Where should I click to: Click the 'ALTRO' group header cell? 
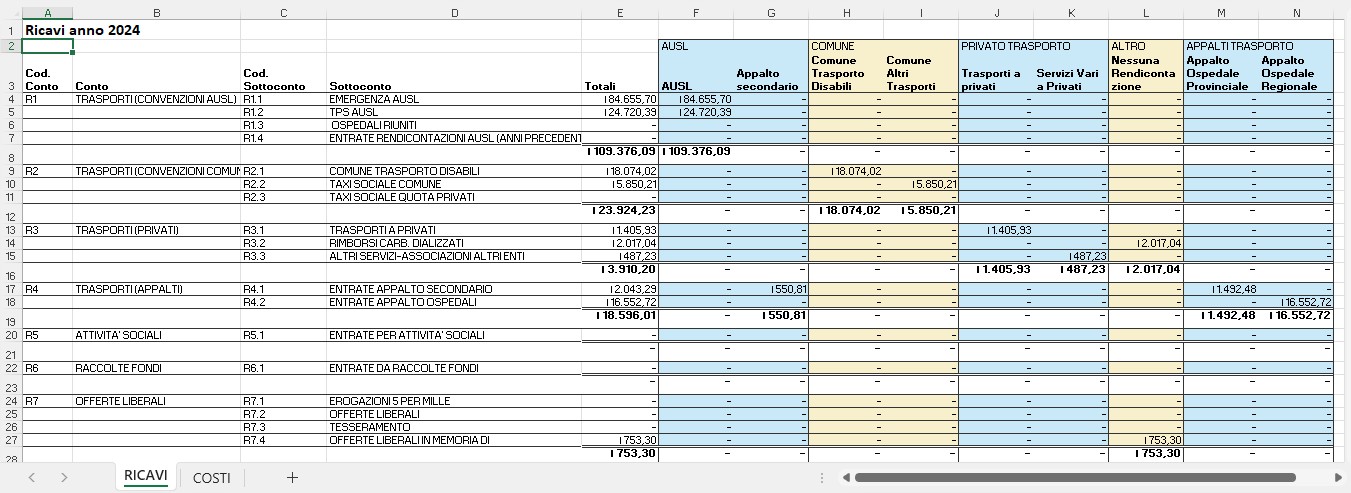pos(1146,46)
